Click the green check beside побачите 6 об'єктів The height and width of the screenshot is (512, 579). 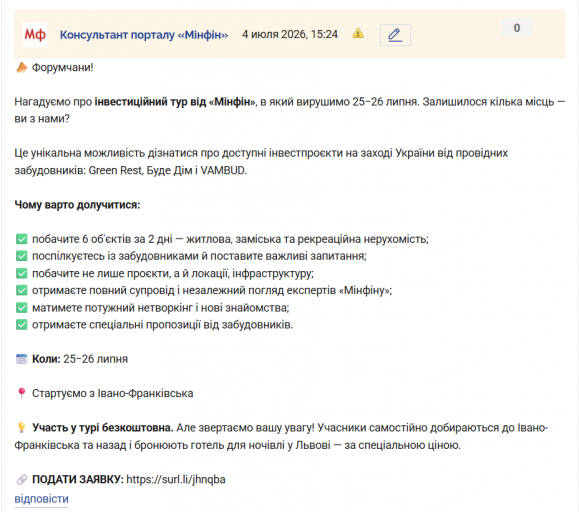[x=21, y=239]
